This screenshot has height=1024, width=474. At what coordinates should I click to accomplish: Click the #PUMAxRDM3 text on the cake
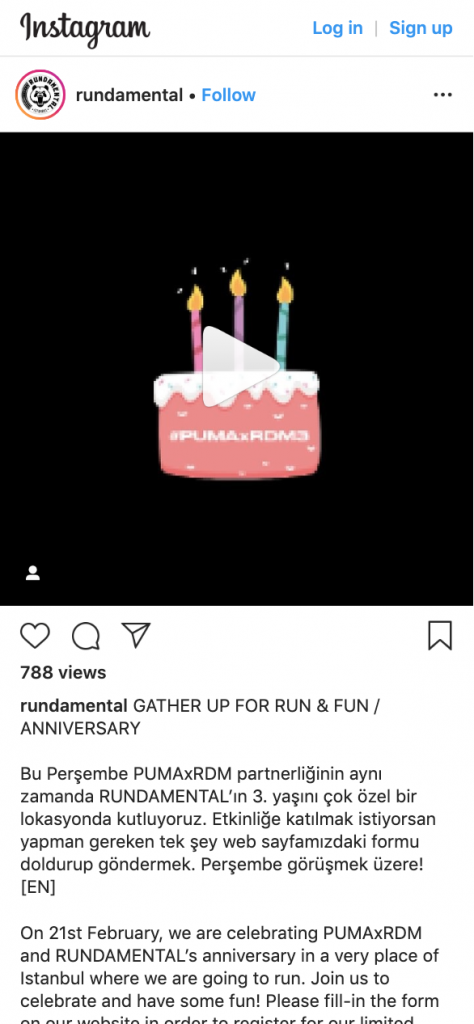click(238, 436)
